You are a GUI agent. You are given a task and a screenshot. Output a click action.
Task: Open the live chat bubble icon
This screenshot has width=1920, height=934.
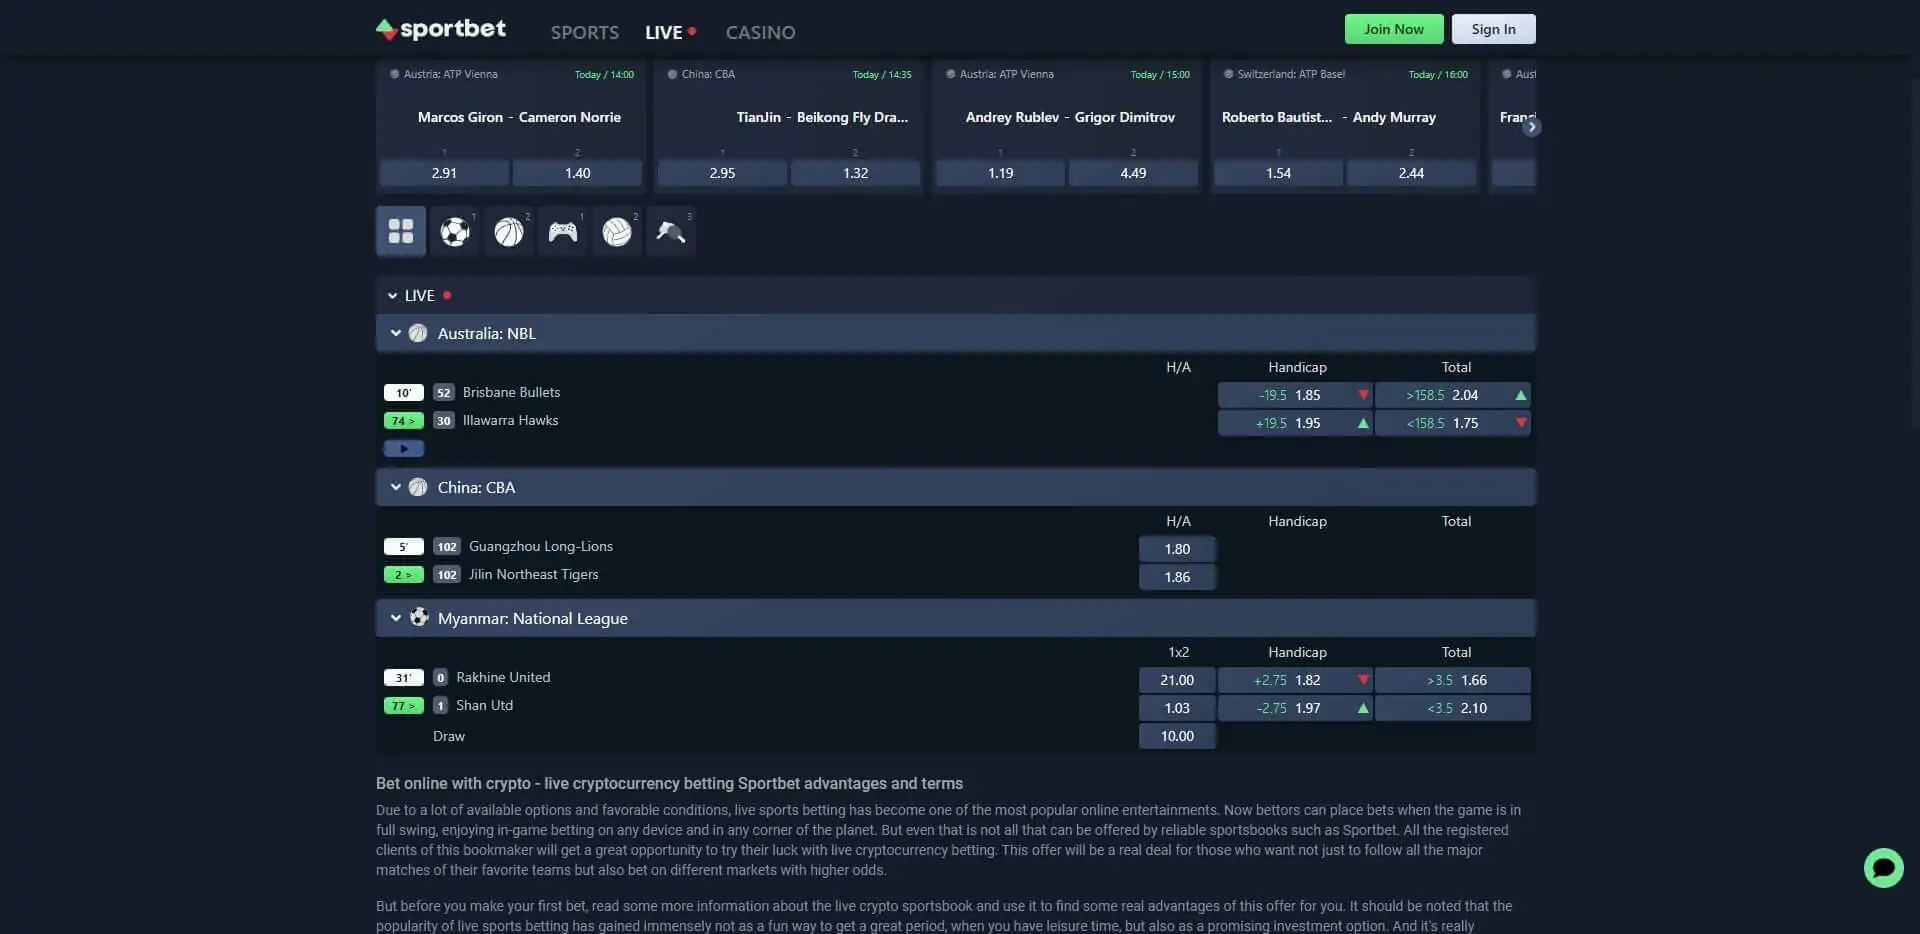point(1883,868)
